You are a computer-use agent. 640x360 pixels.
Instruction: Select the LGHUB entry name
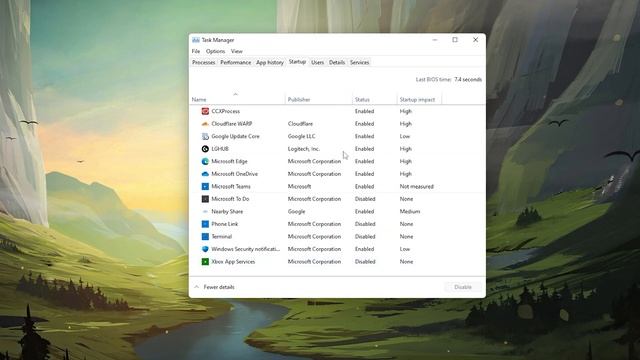point(220,149)
